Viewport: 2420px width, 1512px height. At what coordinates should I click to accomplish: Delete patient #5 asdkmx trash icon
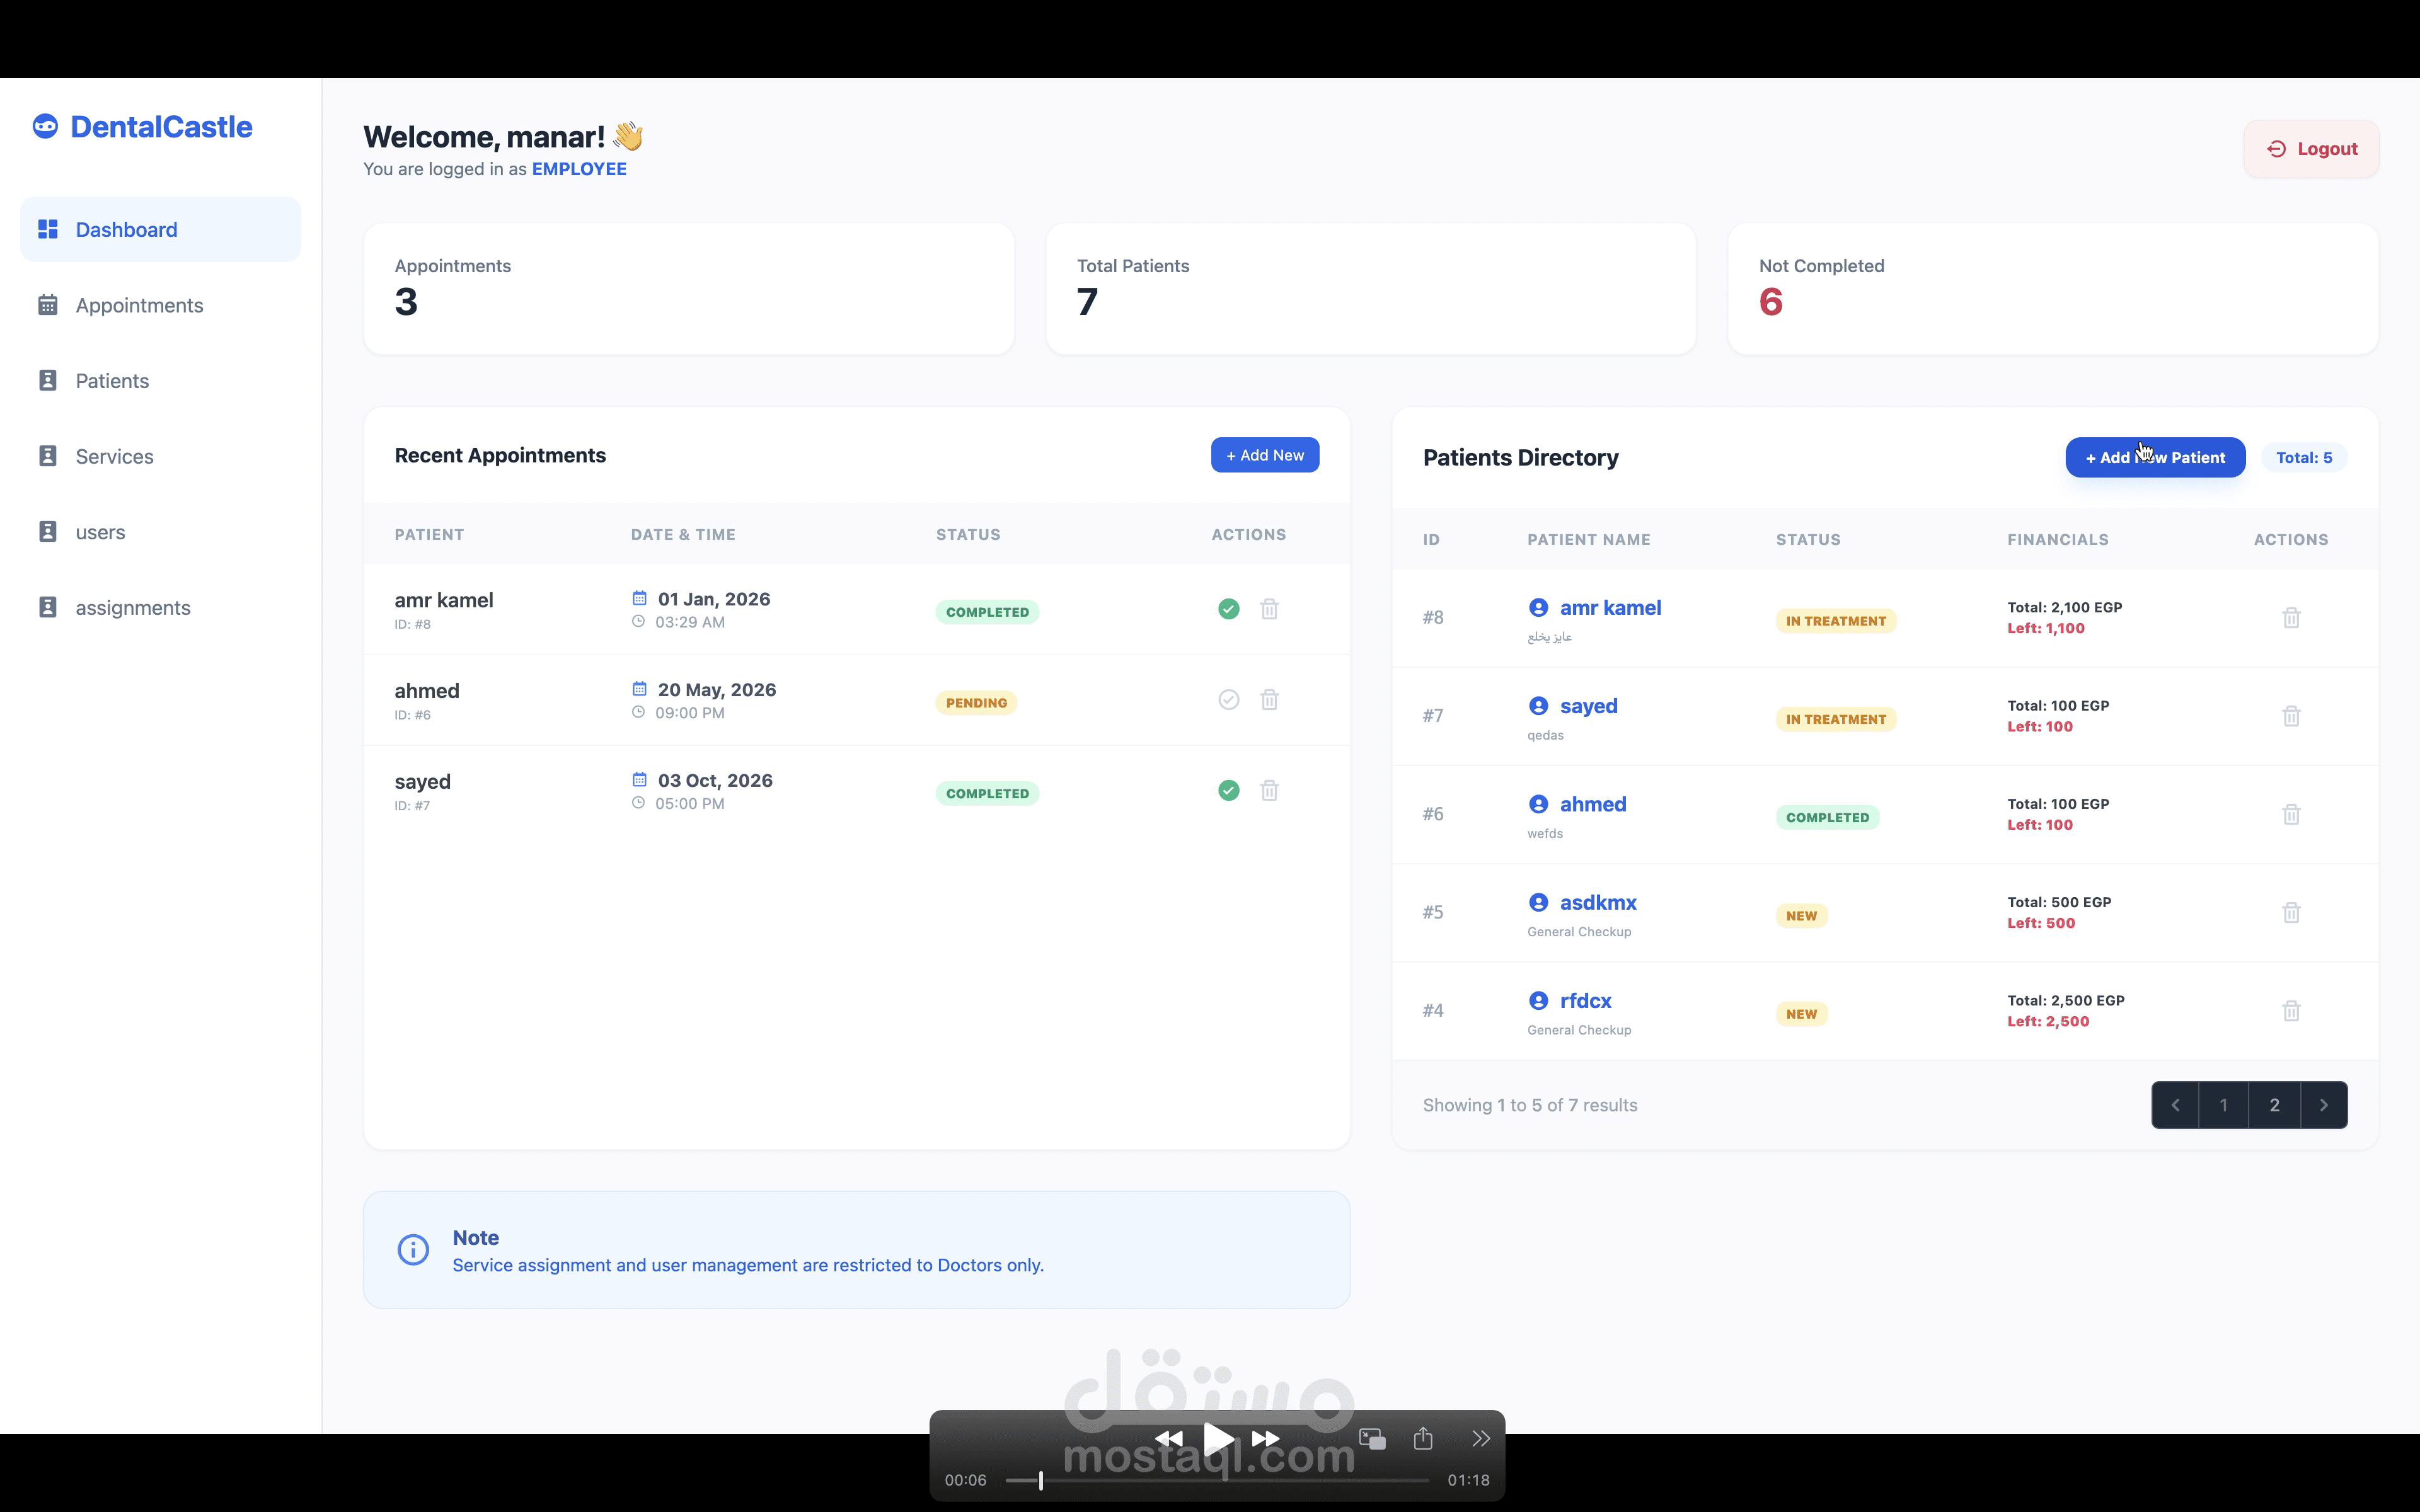(2291, 912)
